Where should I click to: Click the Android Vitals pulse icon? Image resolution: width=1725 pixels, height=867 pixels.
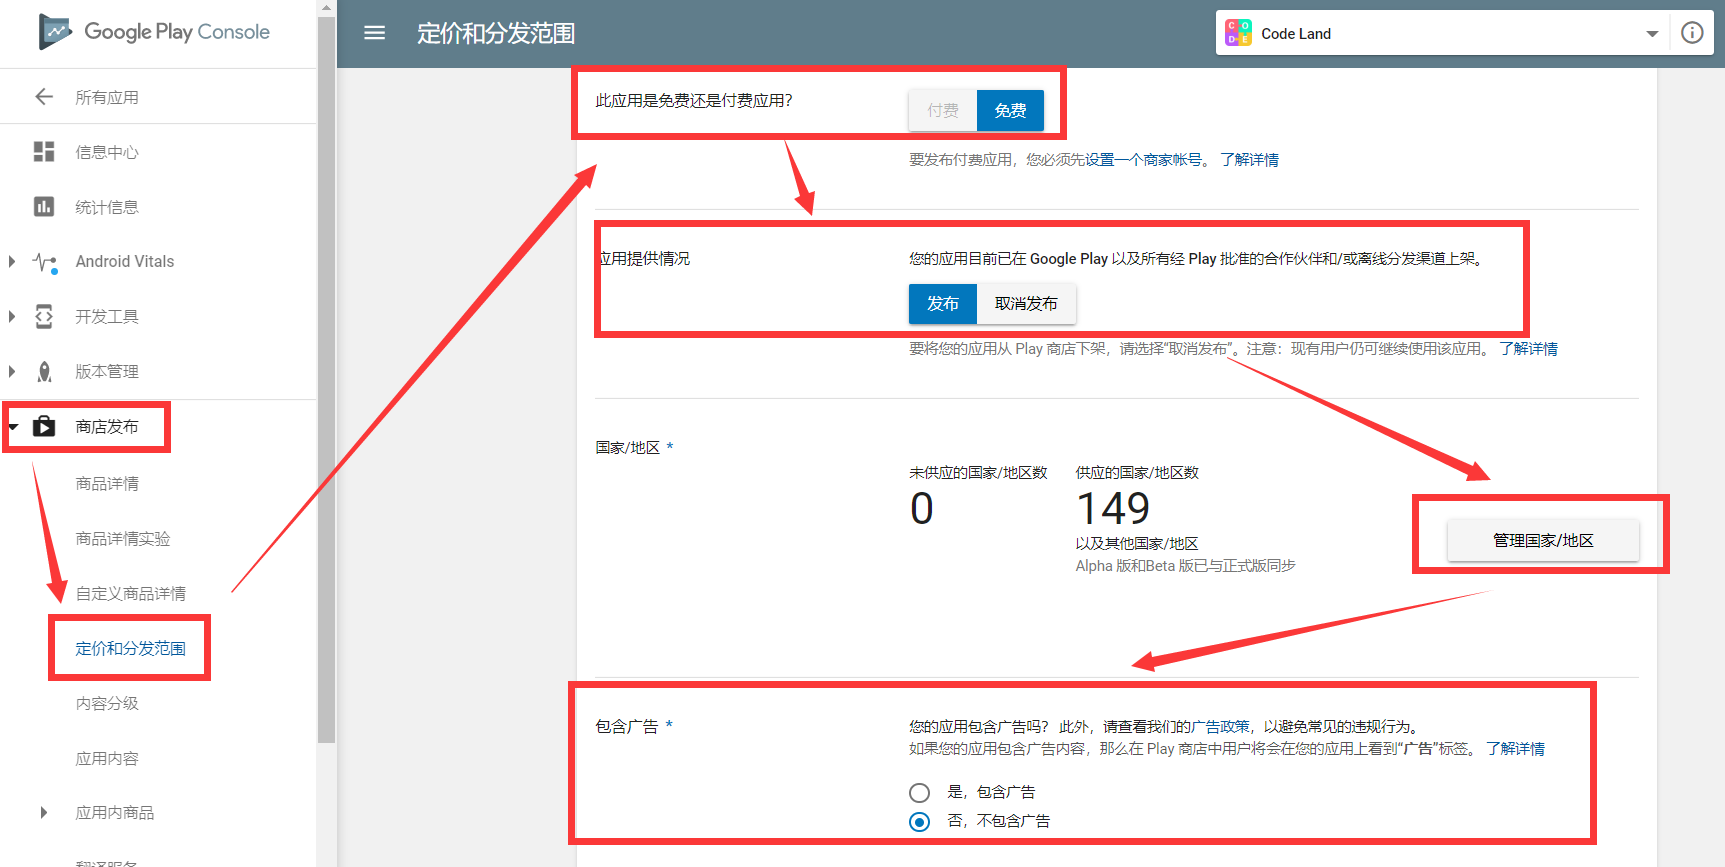[44, 262]
